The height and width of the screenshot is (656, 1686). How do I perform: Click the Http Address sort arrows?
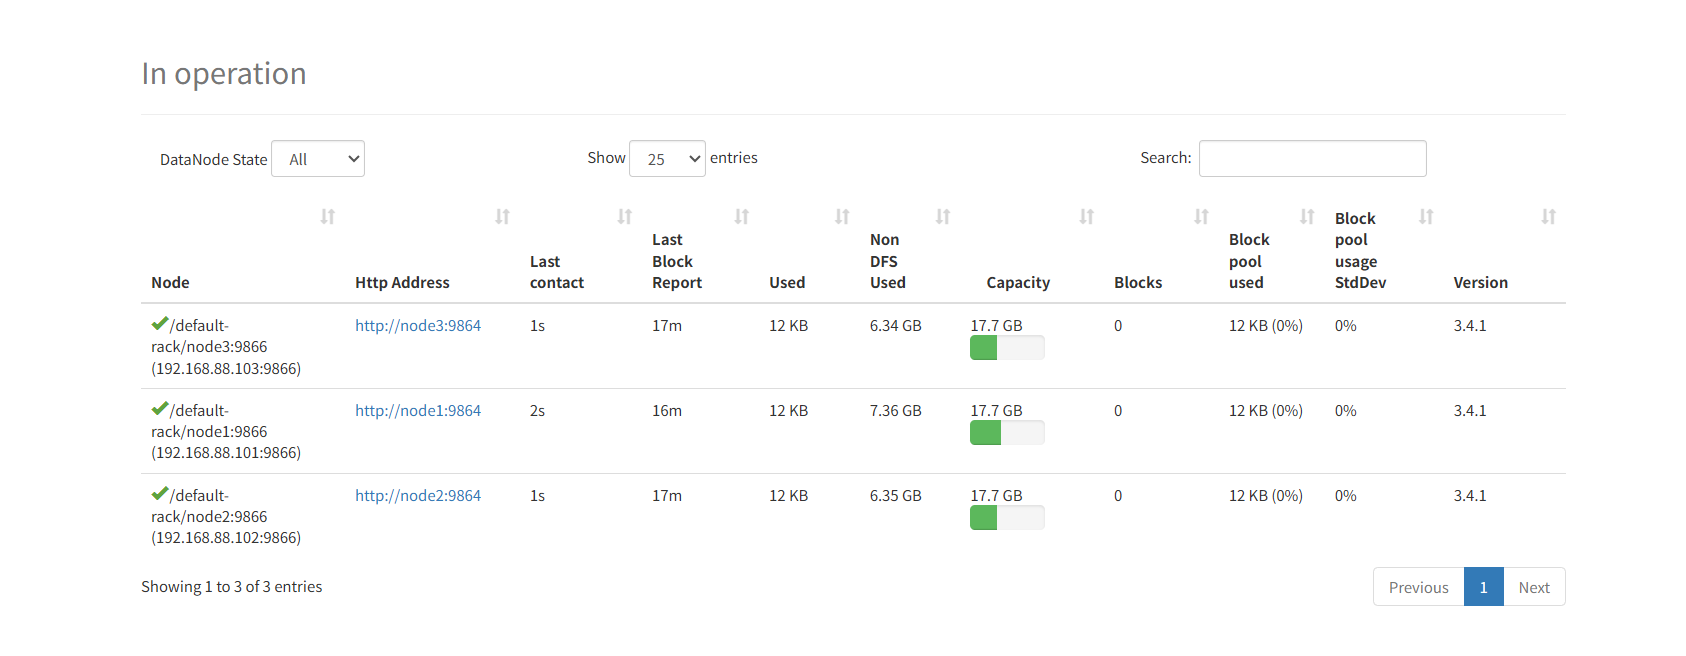pyautogui.click(x=502, y=217)
